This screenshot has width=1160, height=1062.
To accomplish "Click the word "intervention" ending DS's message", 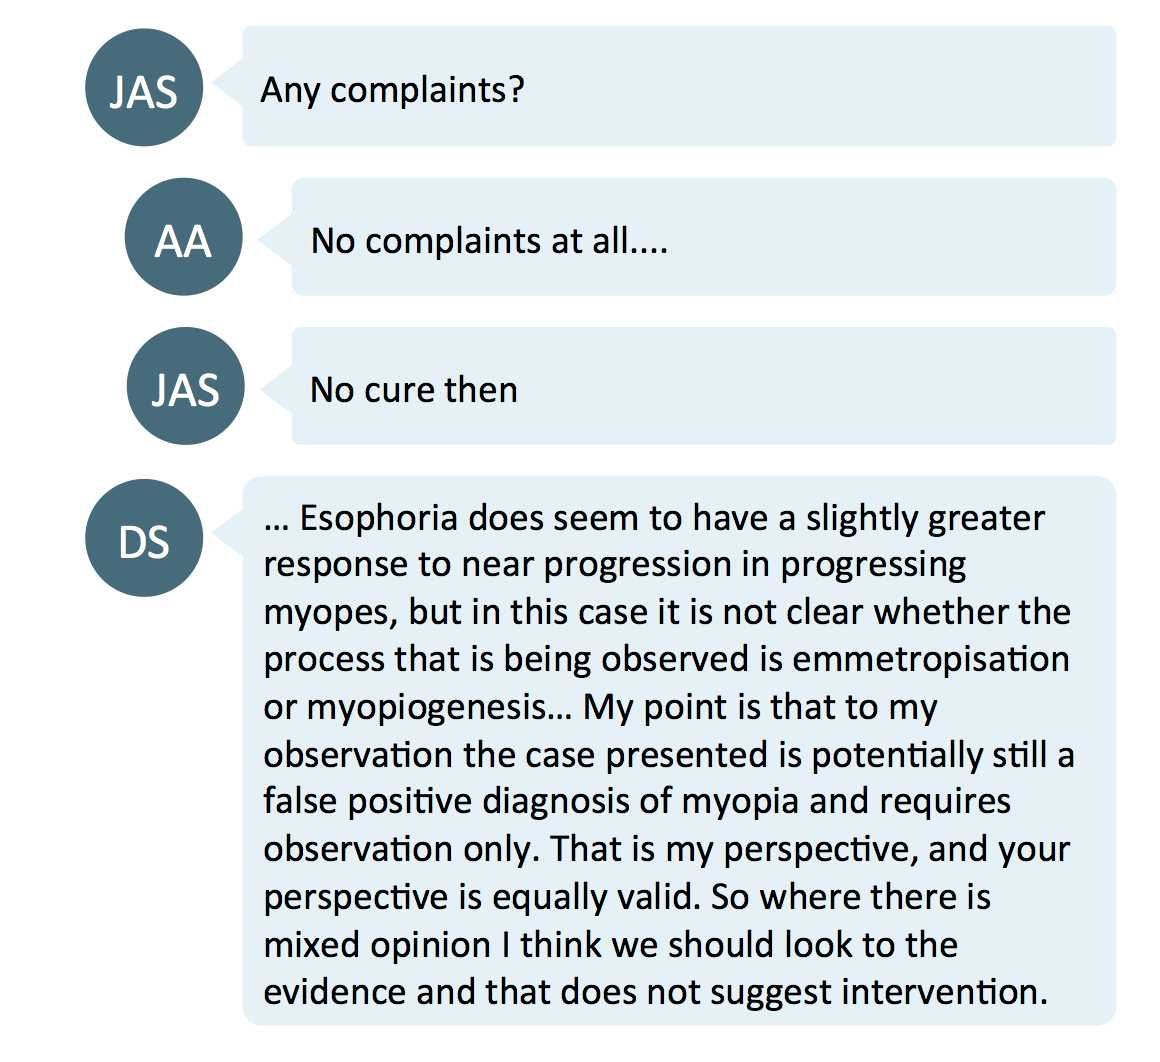I will [x=940, y=992].
